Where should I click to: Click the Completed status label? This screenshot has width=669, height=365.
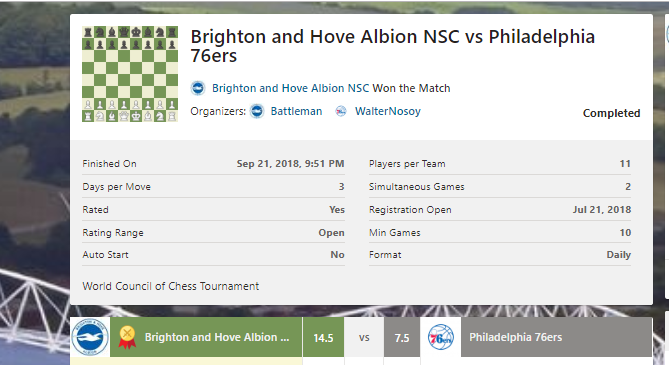point(611,113)
